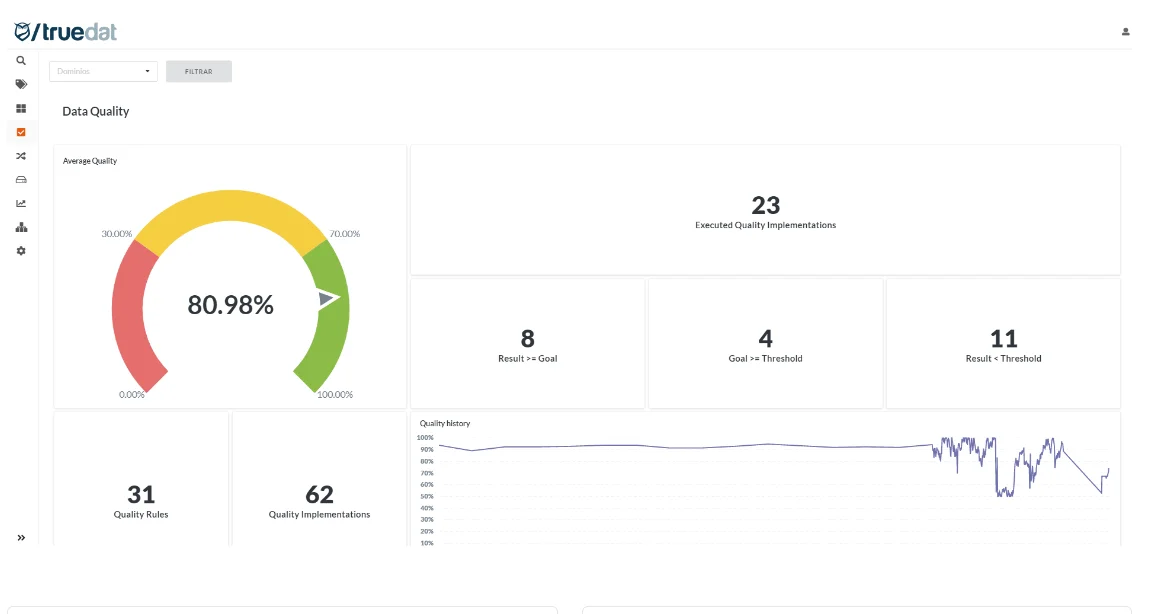Viewport: 1174px width, 614px height.
Task: Click the 80.98% gauge value
Action: click(231, 305)
